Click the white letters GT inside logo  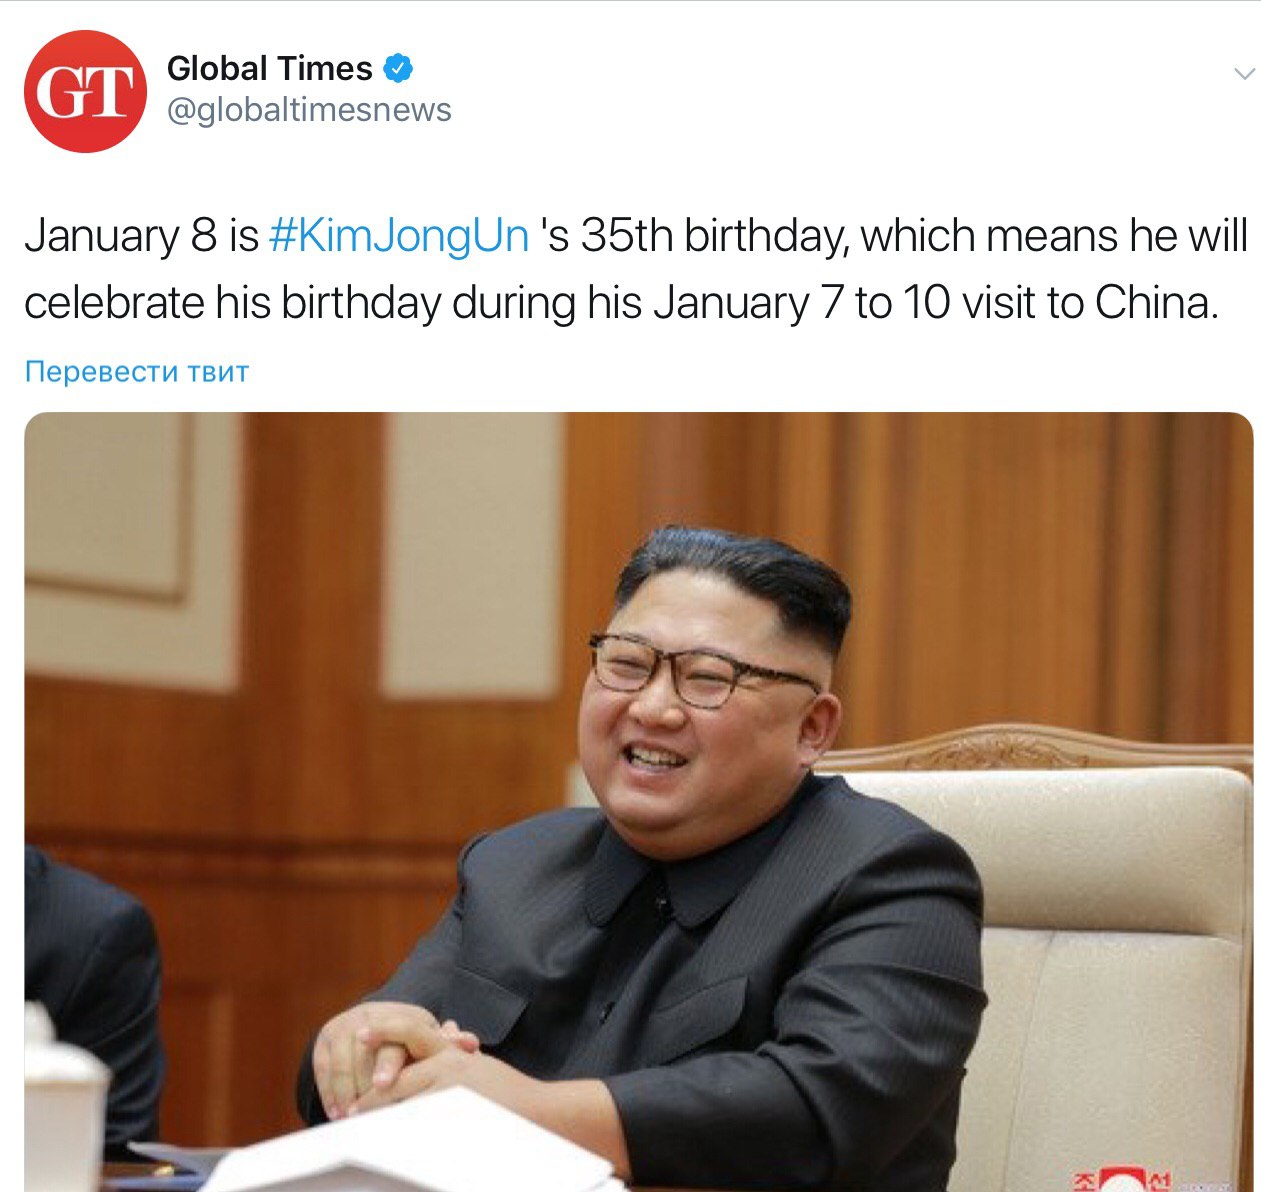(x=85, y=92)
